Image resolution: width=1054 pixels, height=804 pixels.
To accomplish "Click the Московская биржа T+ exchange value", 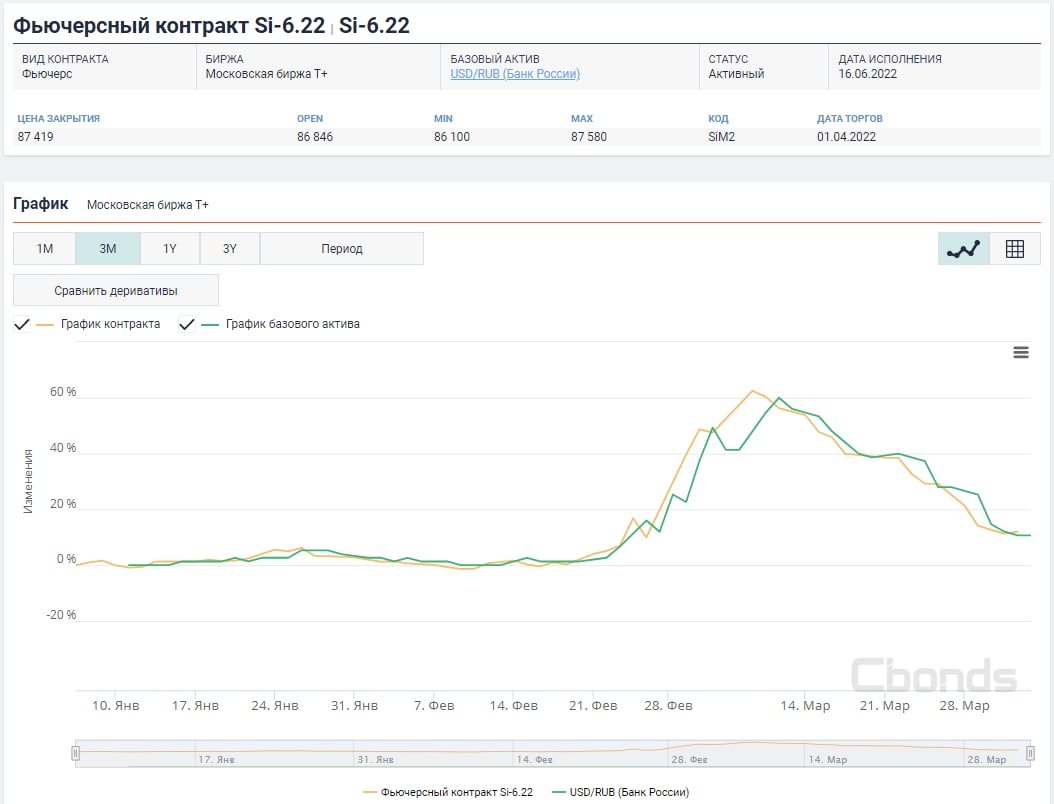I will 266,74.
